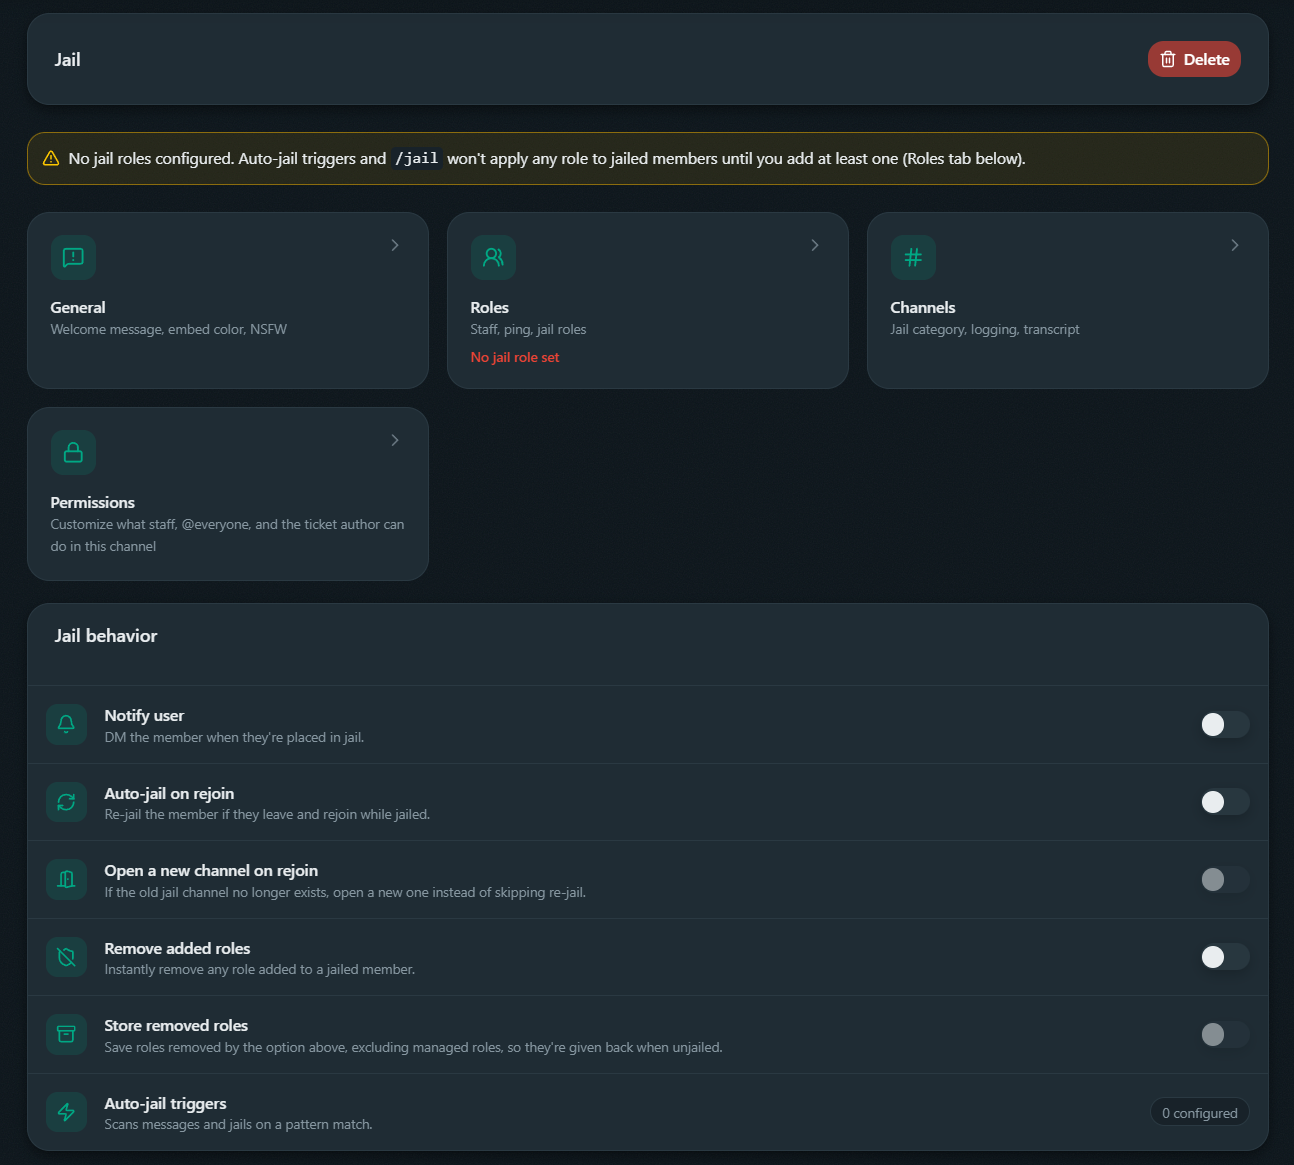Click the Auto-jail triggers lightning icon
Viewport: 1294px width, 1165px height.
click(66, 1112)
